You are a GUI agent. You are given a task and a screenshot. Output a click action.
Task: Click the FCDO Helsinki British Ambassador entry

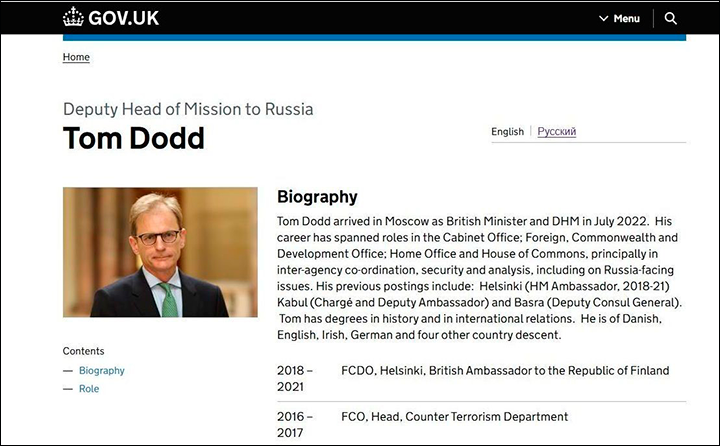pos(505,370)
